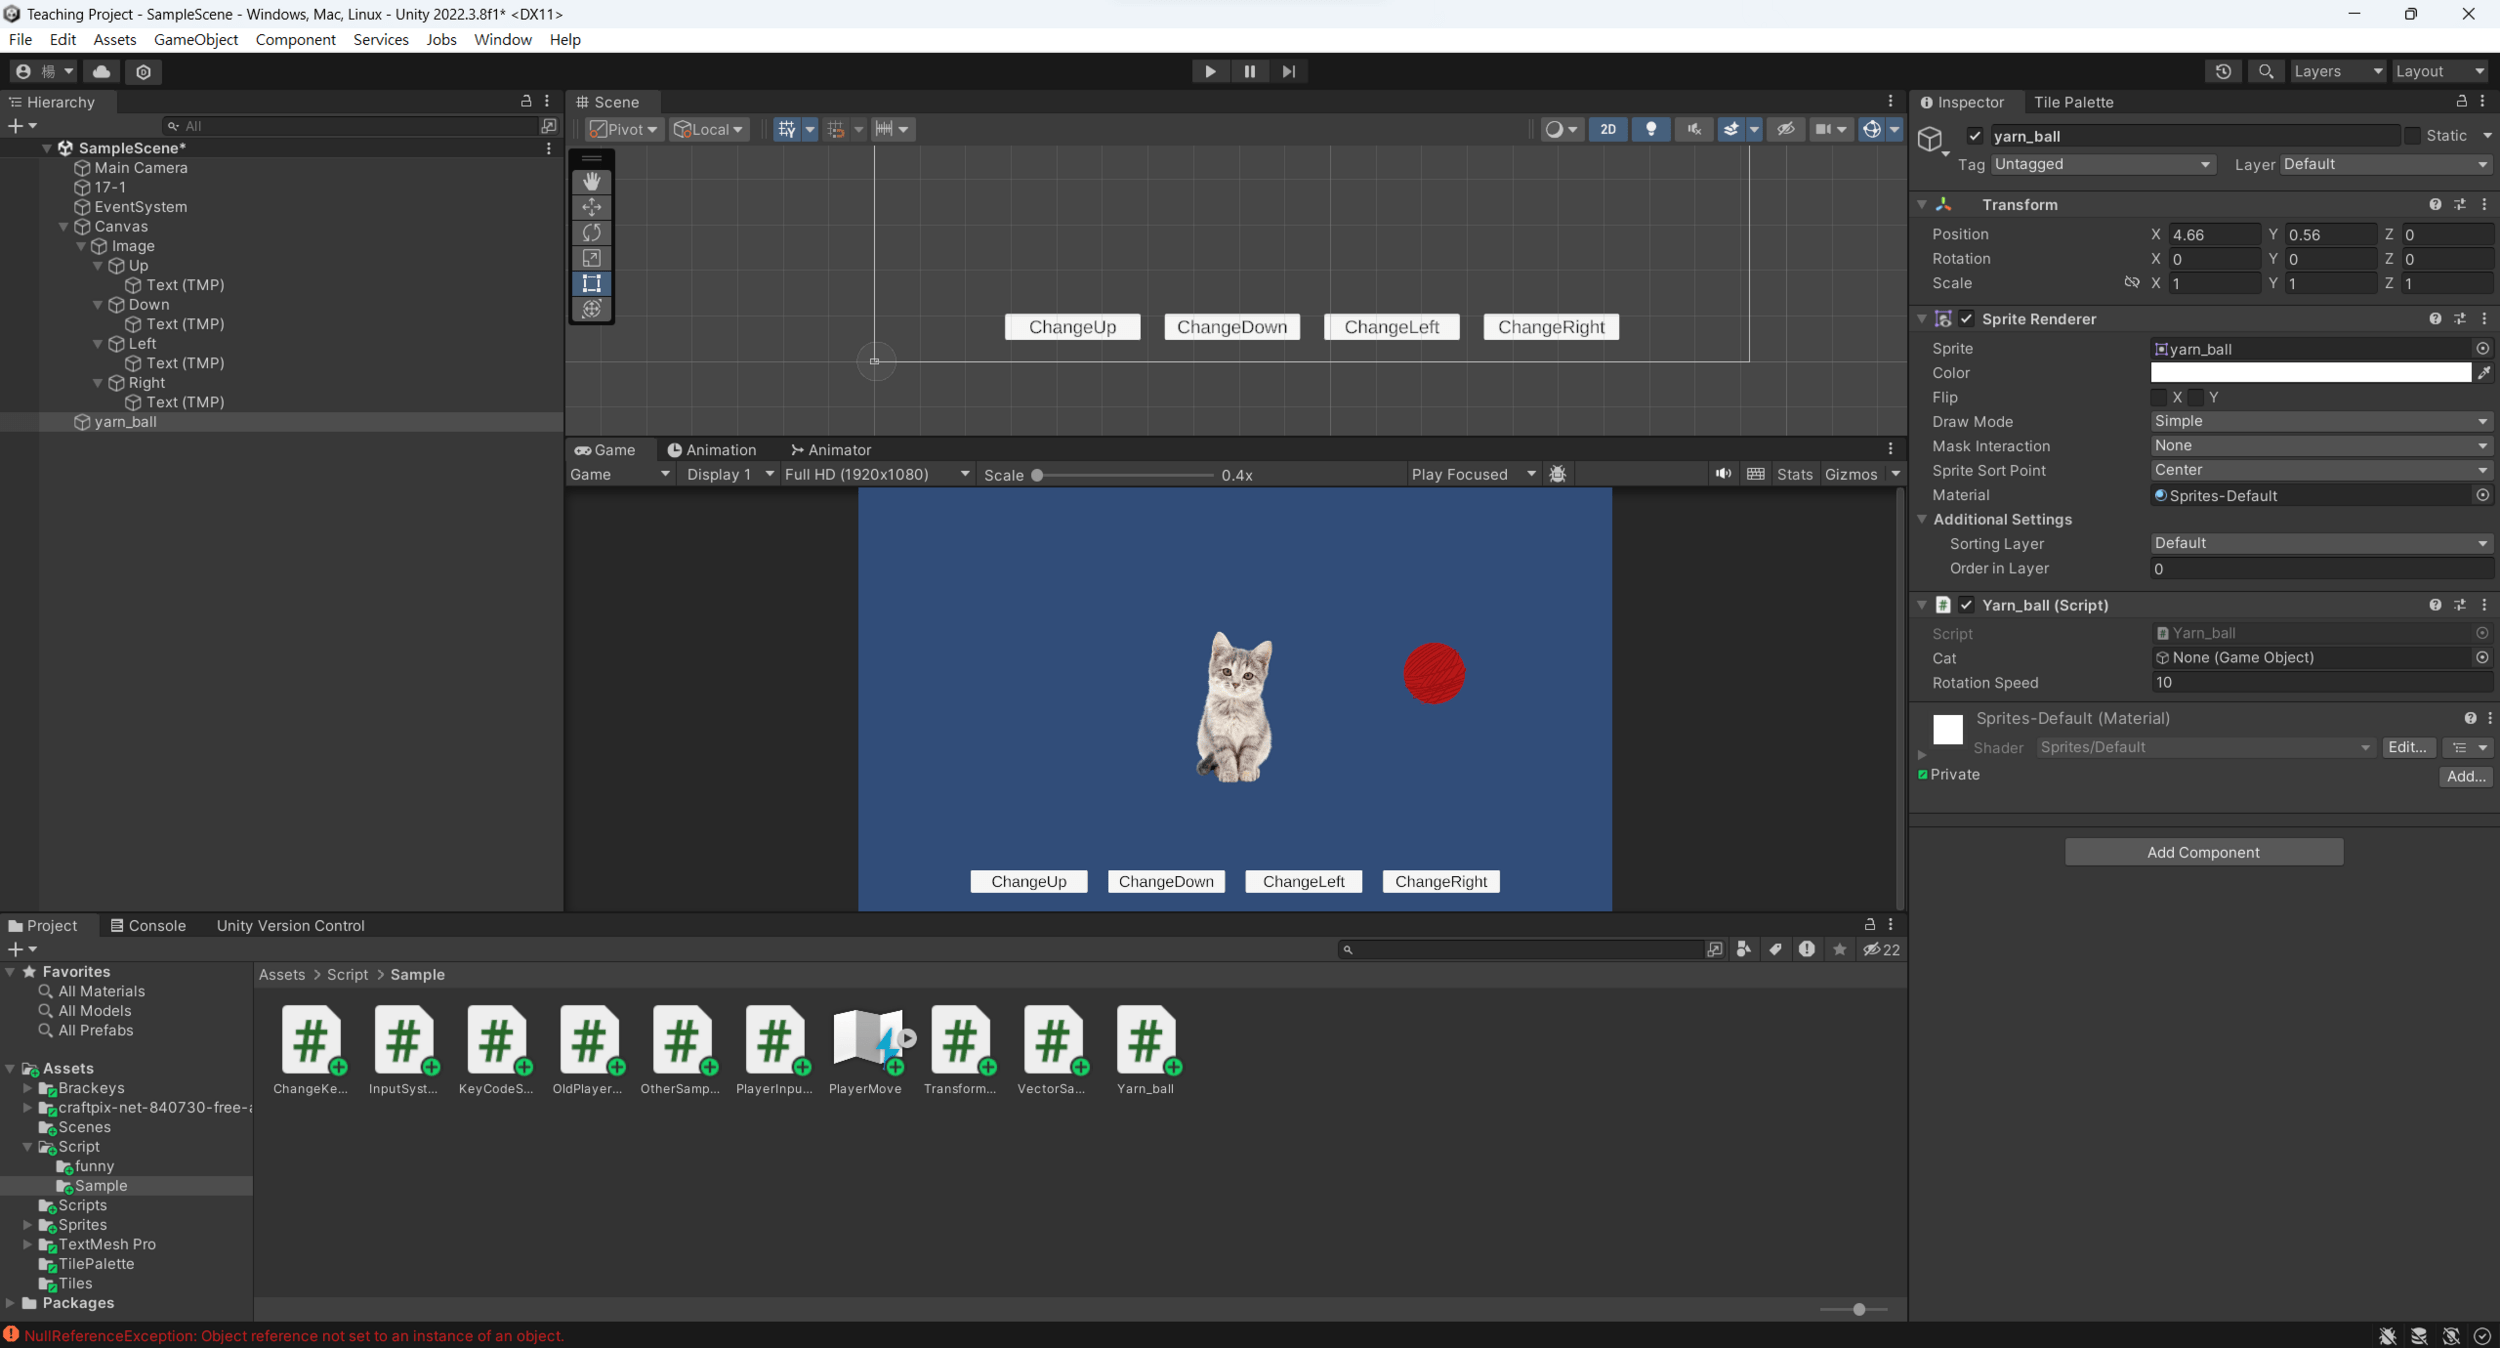Select the Move tool in Scene view
Image resolution: width=2500 pixels, height=1348 pixels.
click(x=591, y=207)
